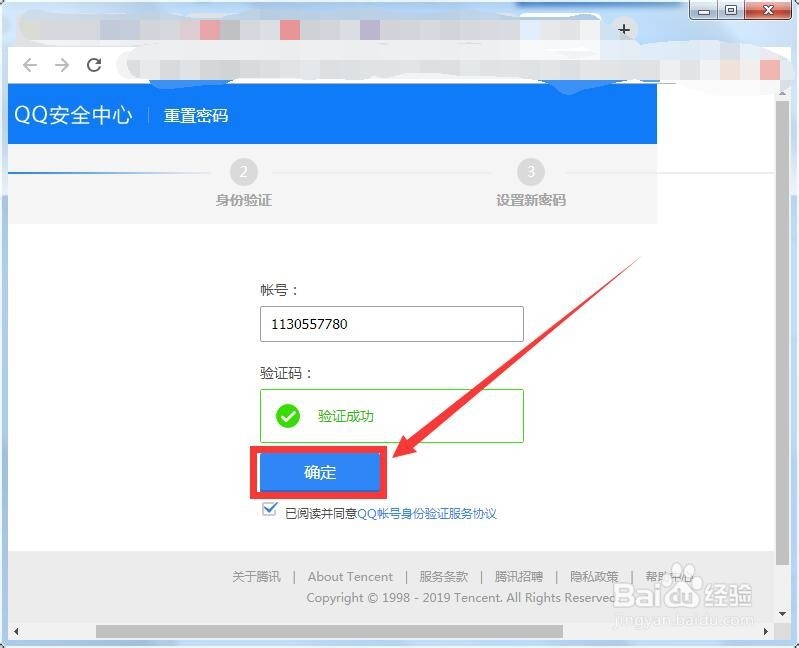Click the scroll right arrow
The width and height of the screenshot is (799, 648).
765,632
